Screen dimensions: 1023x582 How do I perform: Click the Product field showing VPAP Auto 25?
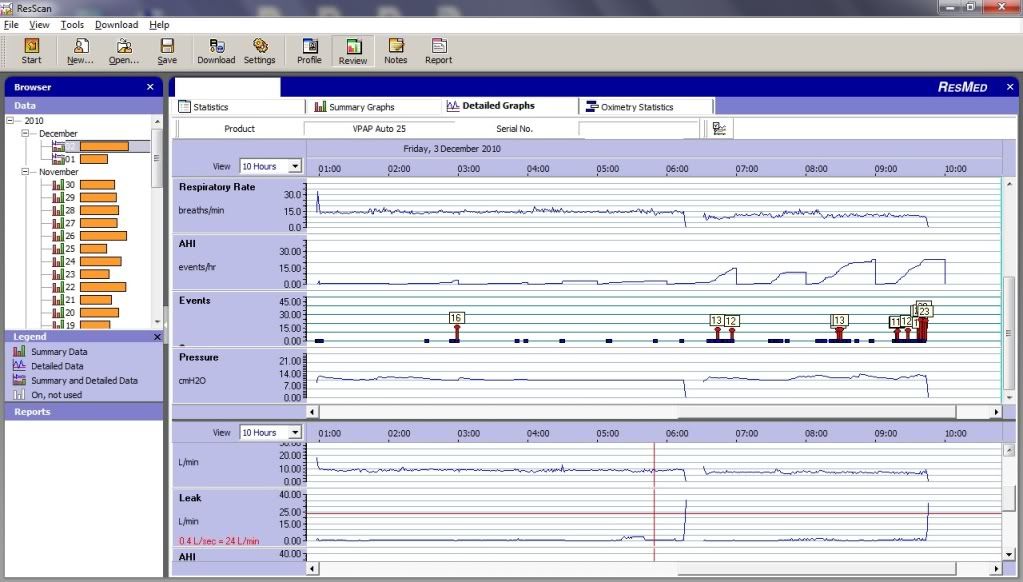tap(379, 129)
